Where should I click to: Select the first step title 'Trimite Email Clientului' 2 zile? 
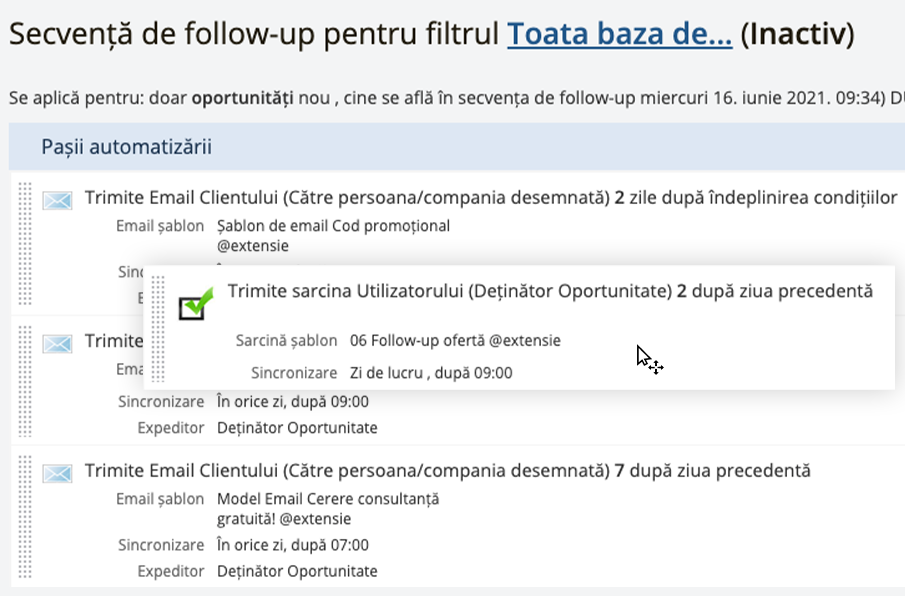tap(491, 197)
